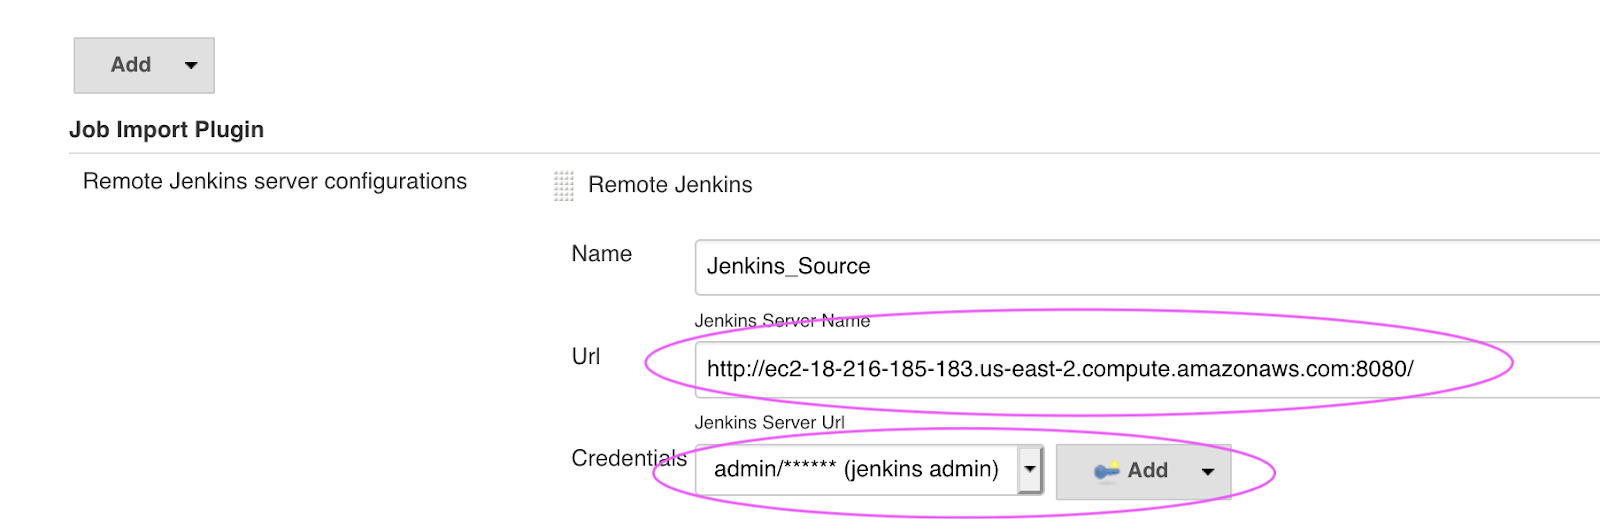Select the Jenkins Server Name help text
This screenshot has height=519, width=1600.
coord(782,321)
